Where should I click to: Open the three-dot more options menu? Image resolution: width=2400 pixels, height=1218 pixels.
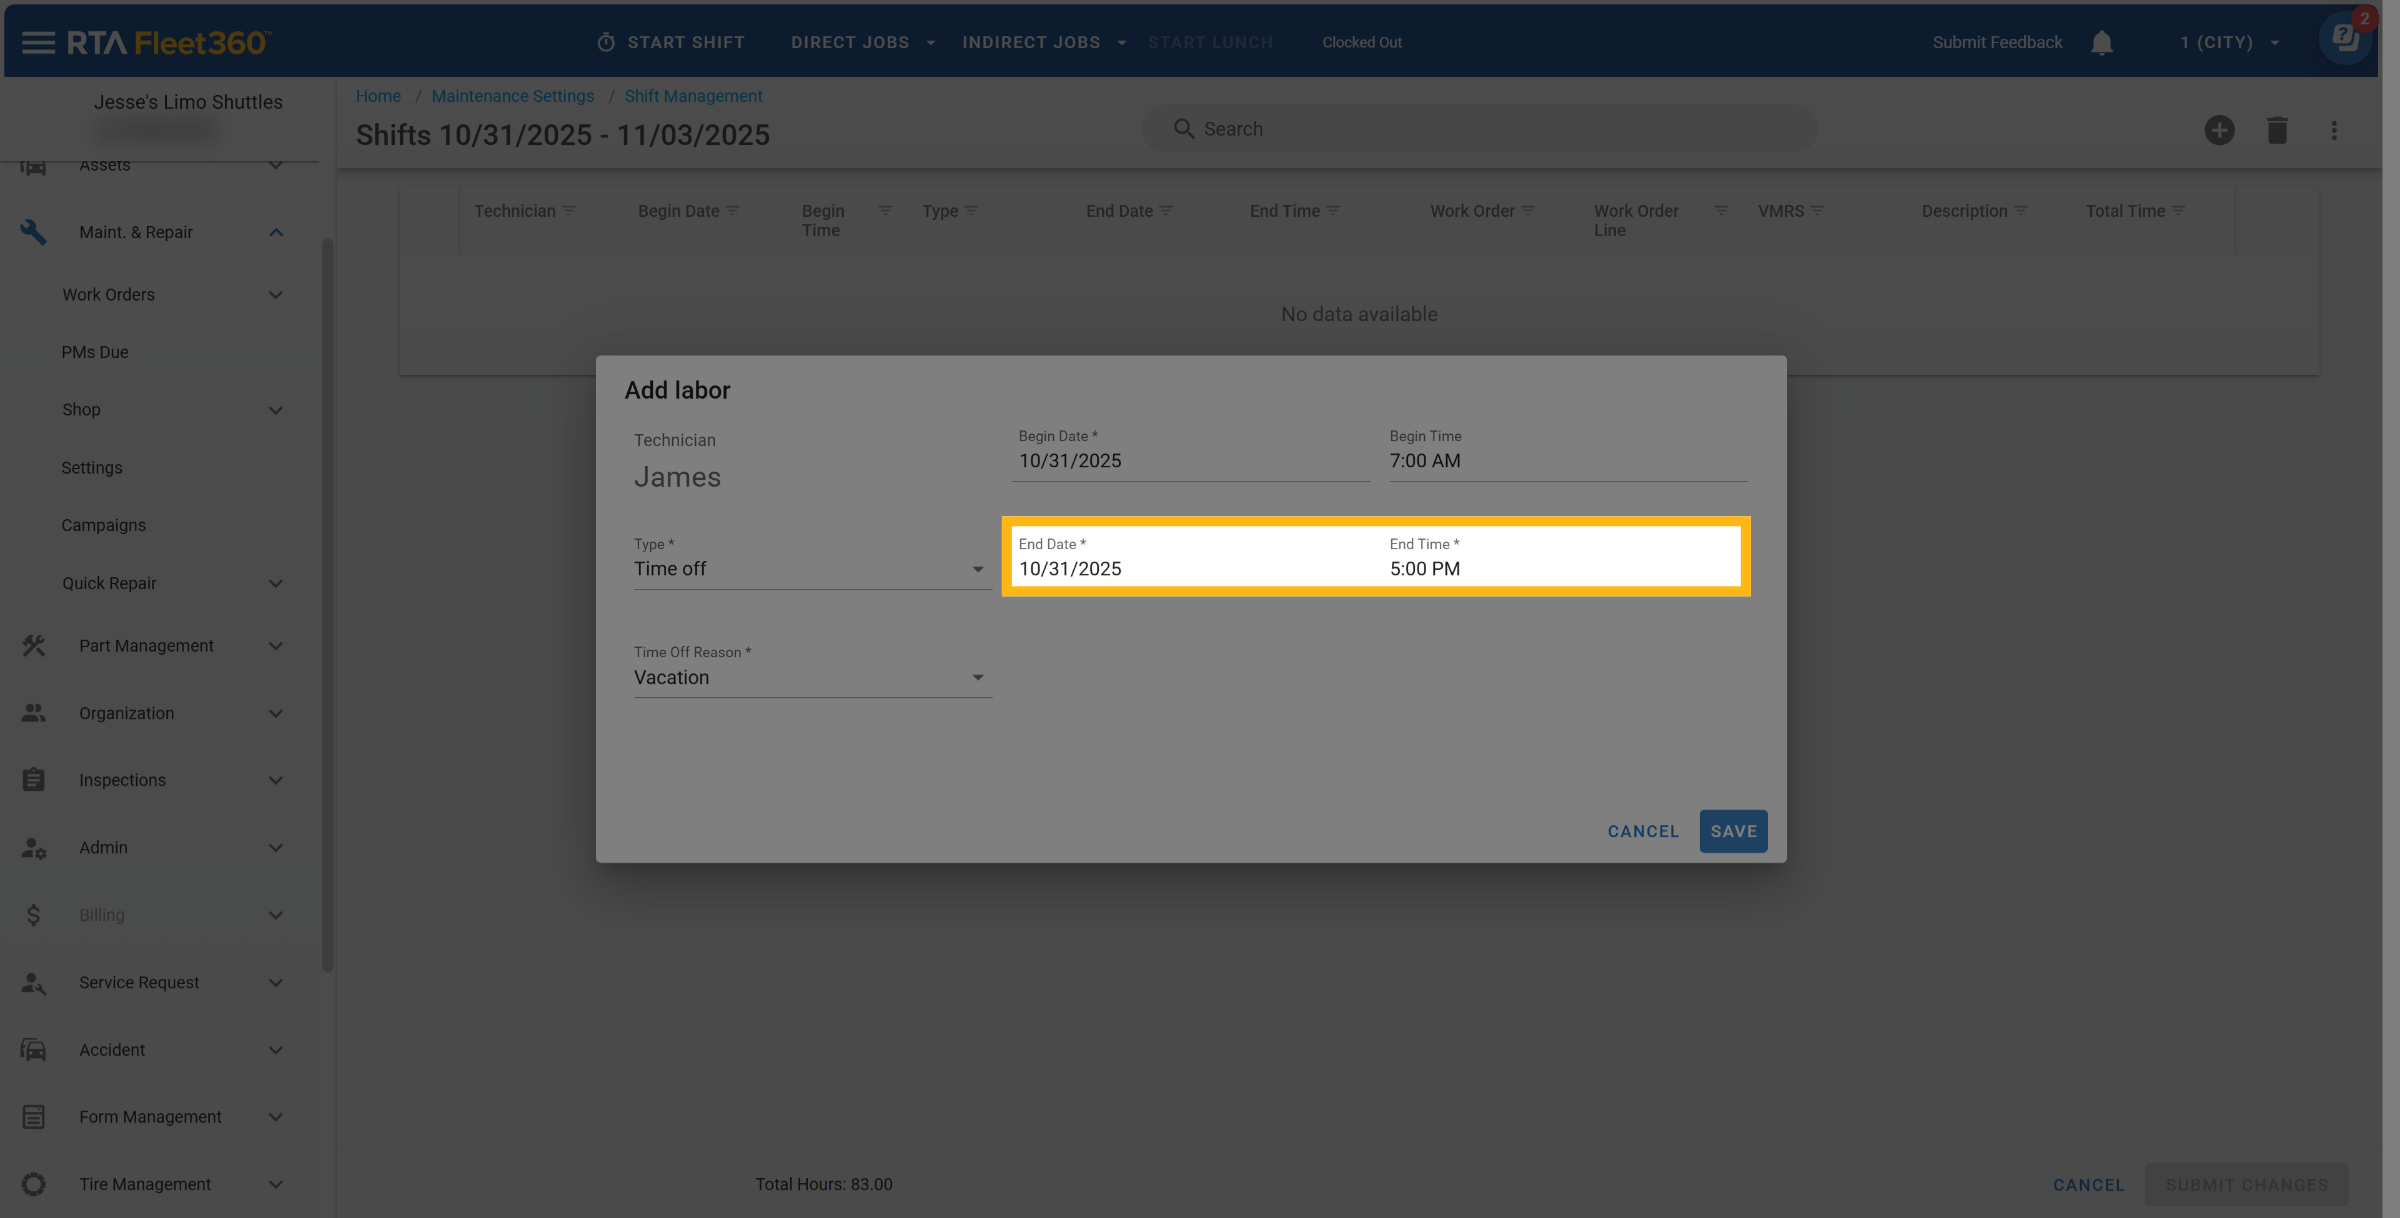click(x=2334, y=130)
